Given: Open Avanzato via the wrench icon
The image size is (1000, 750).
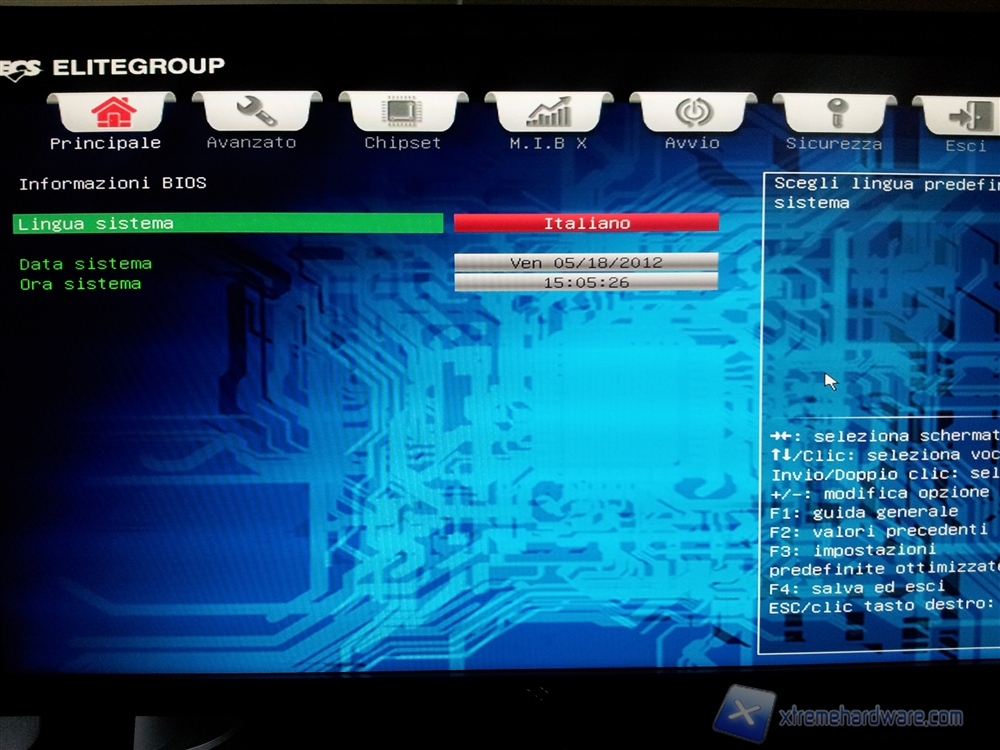Looking at the screenshot, I should click(x=256, y=111).
